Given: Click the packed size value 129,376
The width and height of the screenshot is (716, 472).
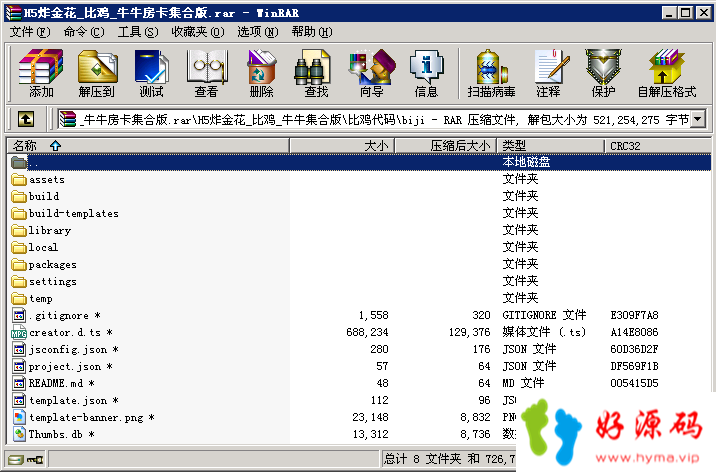Looking at the screenshot, I should (x=469, y=332).
